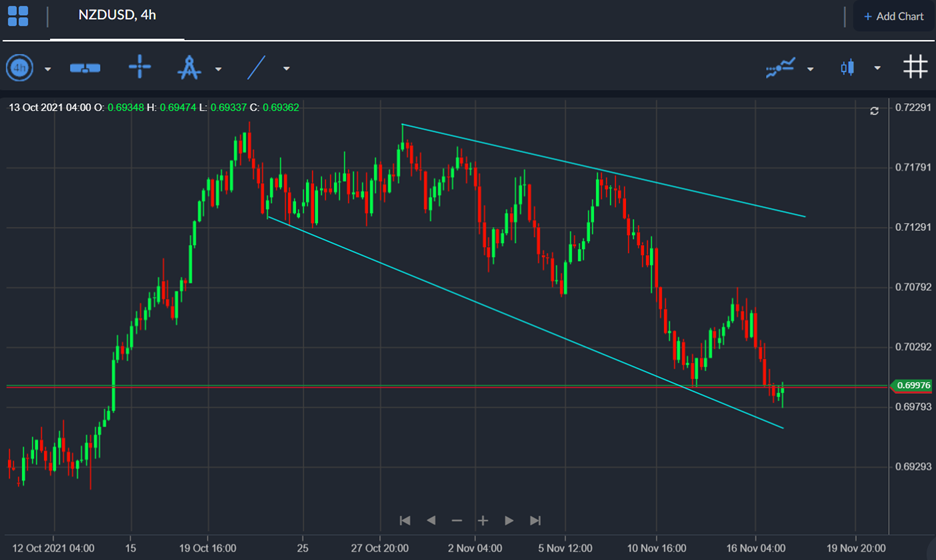Click the Add Chart button
The image size is (936, 560).
click(894, 16)
